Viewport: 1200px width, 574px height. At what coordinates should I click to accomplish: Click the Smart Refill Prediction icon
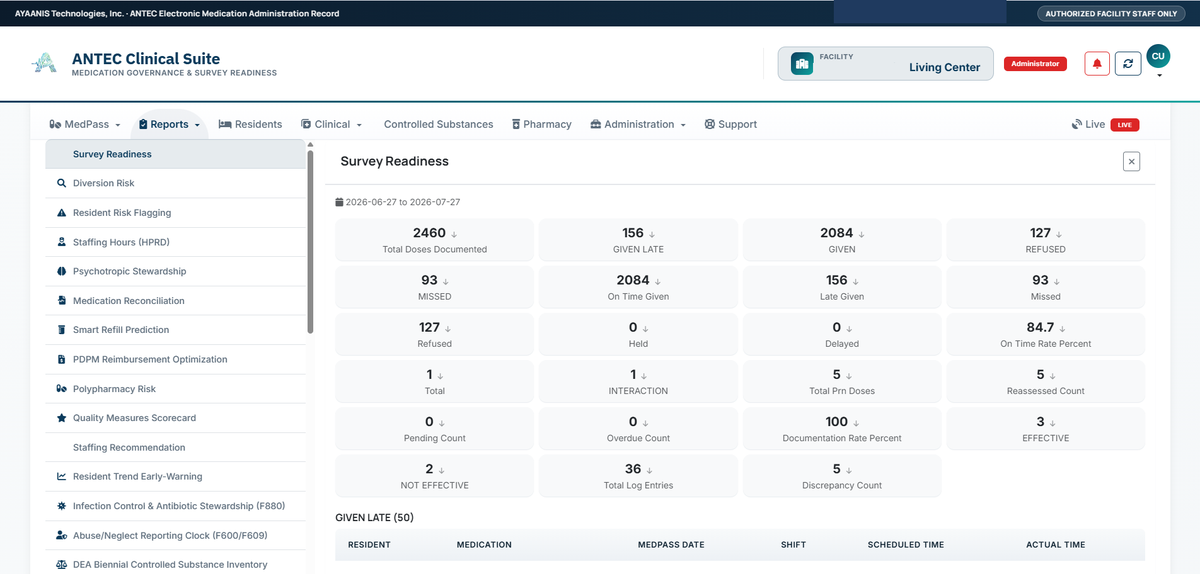click(x=62, y=330)
